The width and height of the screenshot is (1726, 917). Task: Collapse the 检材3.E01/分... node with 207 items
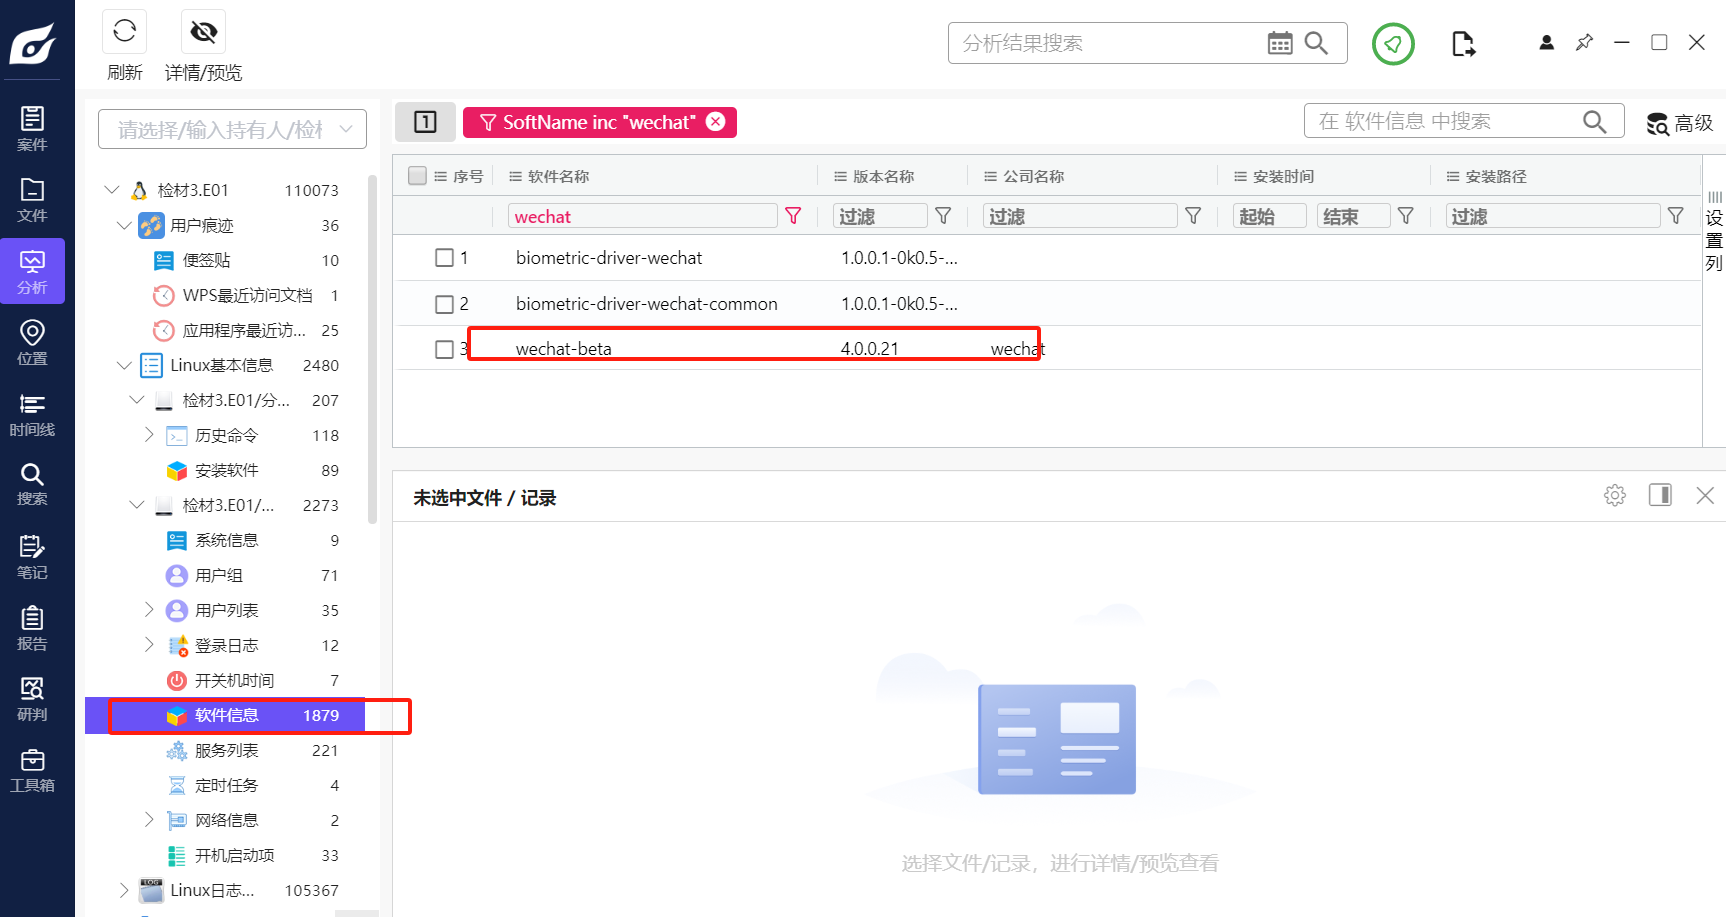click(137, 400)
